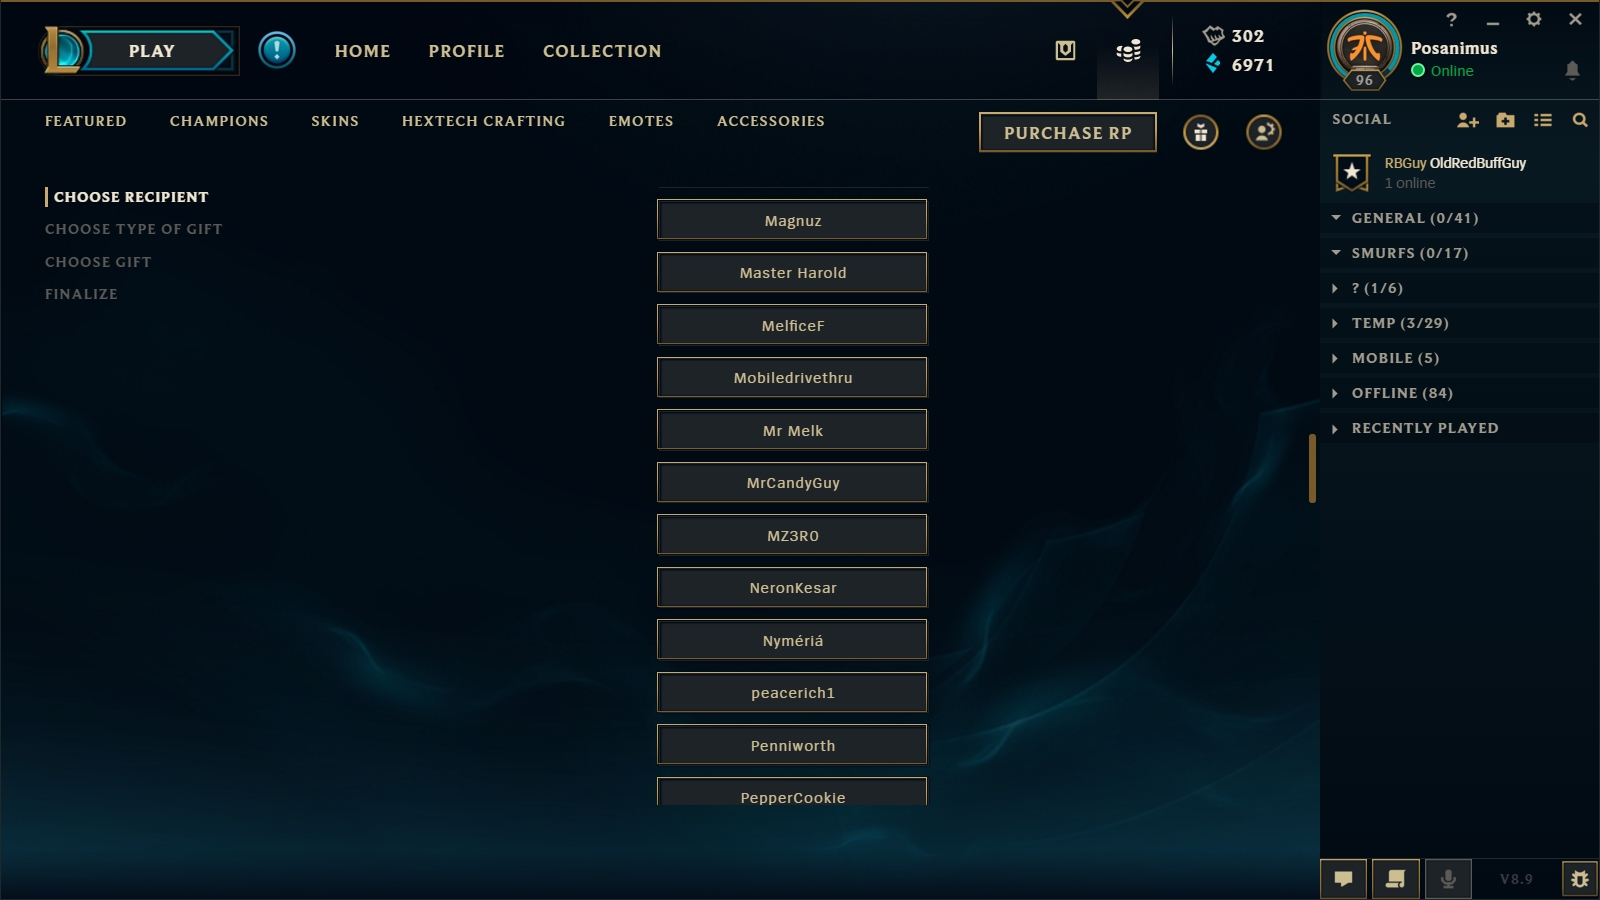Open the store coins icon
The image size is (1600, 900).
pos(1128,51)
